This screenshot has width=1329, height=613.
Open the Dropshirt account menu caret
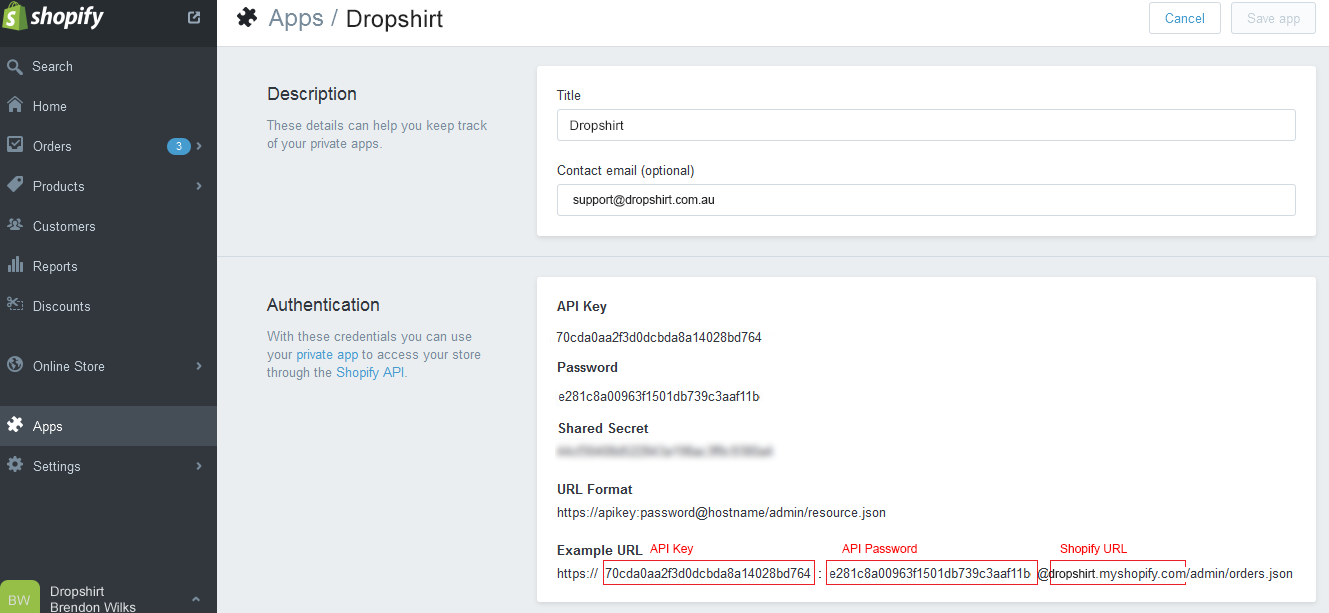point(195,598)
